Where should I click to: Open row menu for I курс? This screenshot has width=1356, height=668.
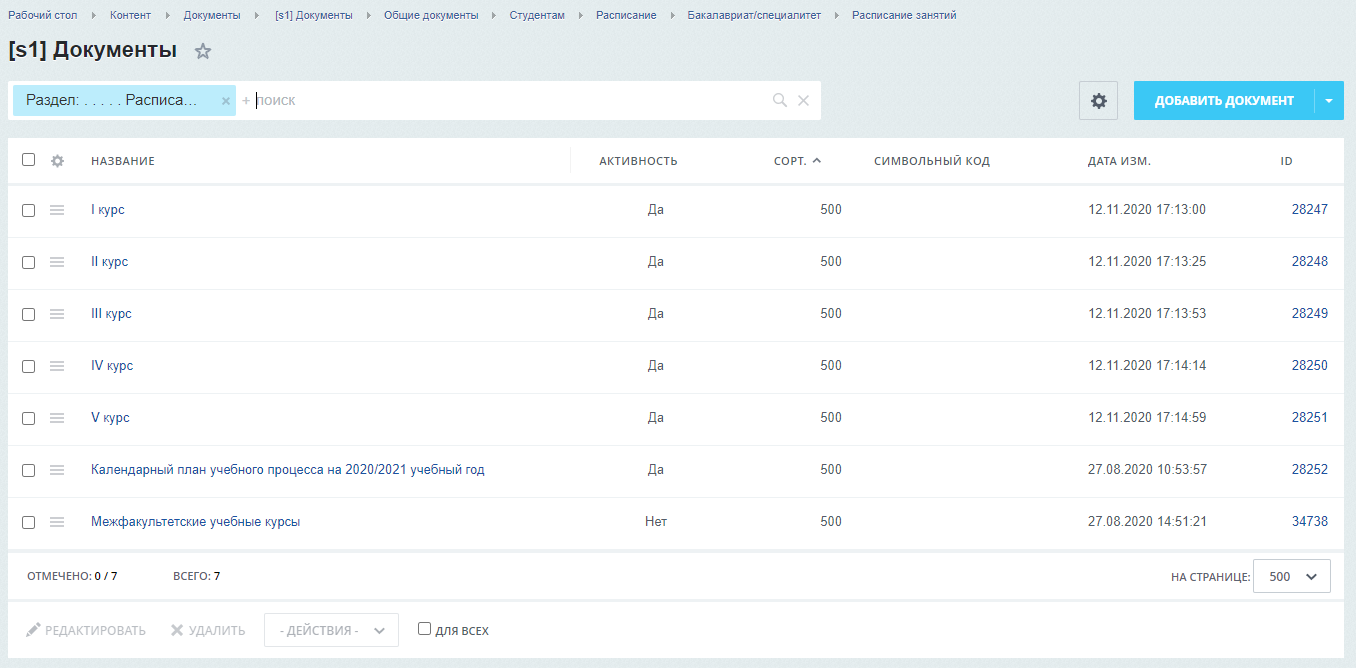click(x=57, y=210)
